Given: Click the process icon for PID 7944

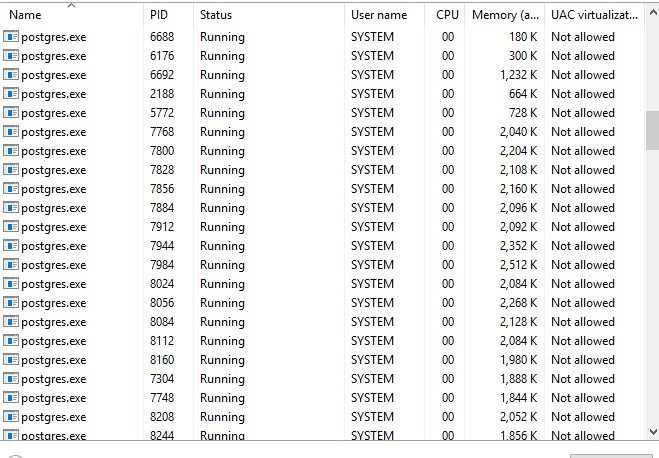Looking at the screenshot, I should [x=11, y=245].
